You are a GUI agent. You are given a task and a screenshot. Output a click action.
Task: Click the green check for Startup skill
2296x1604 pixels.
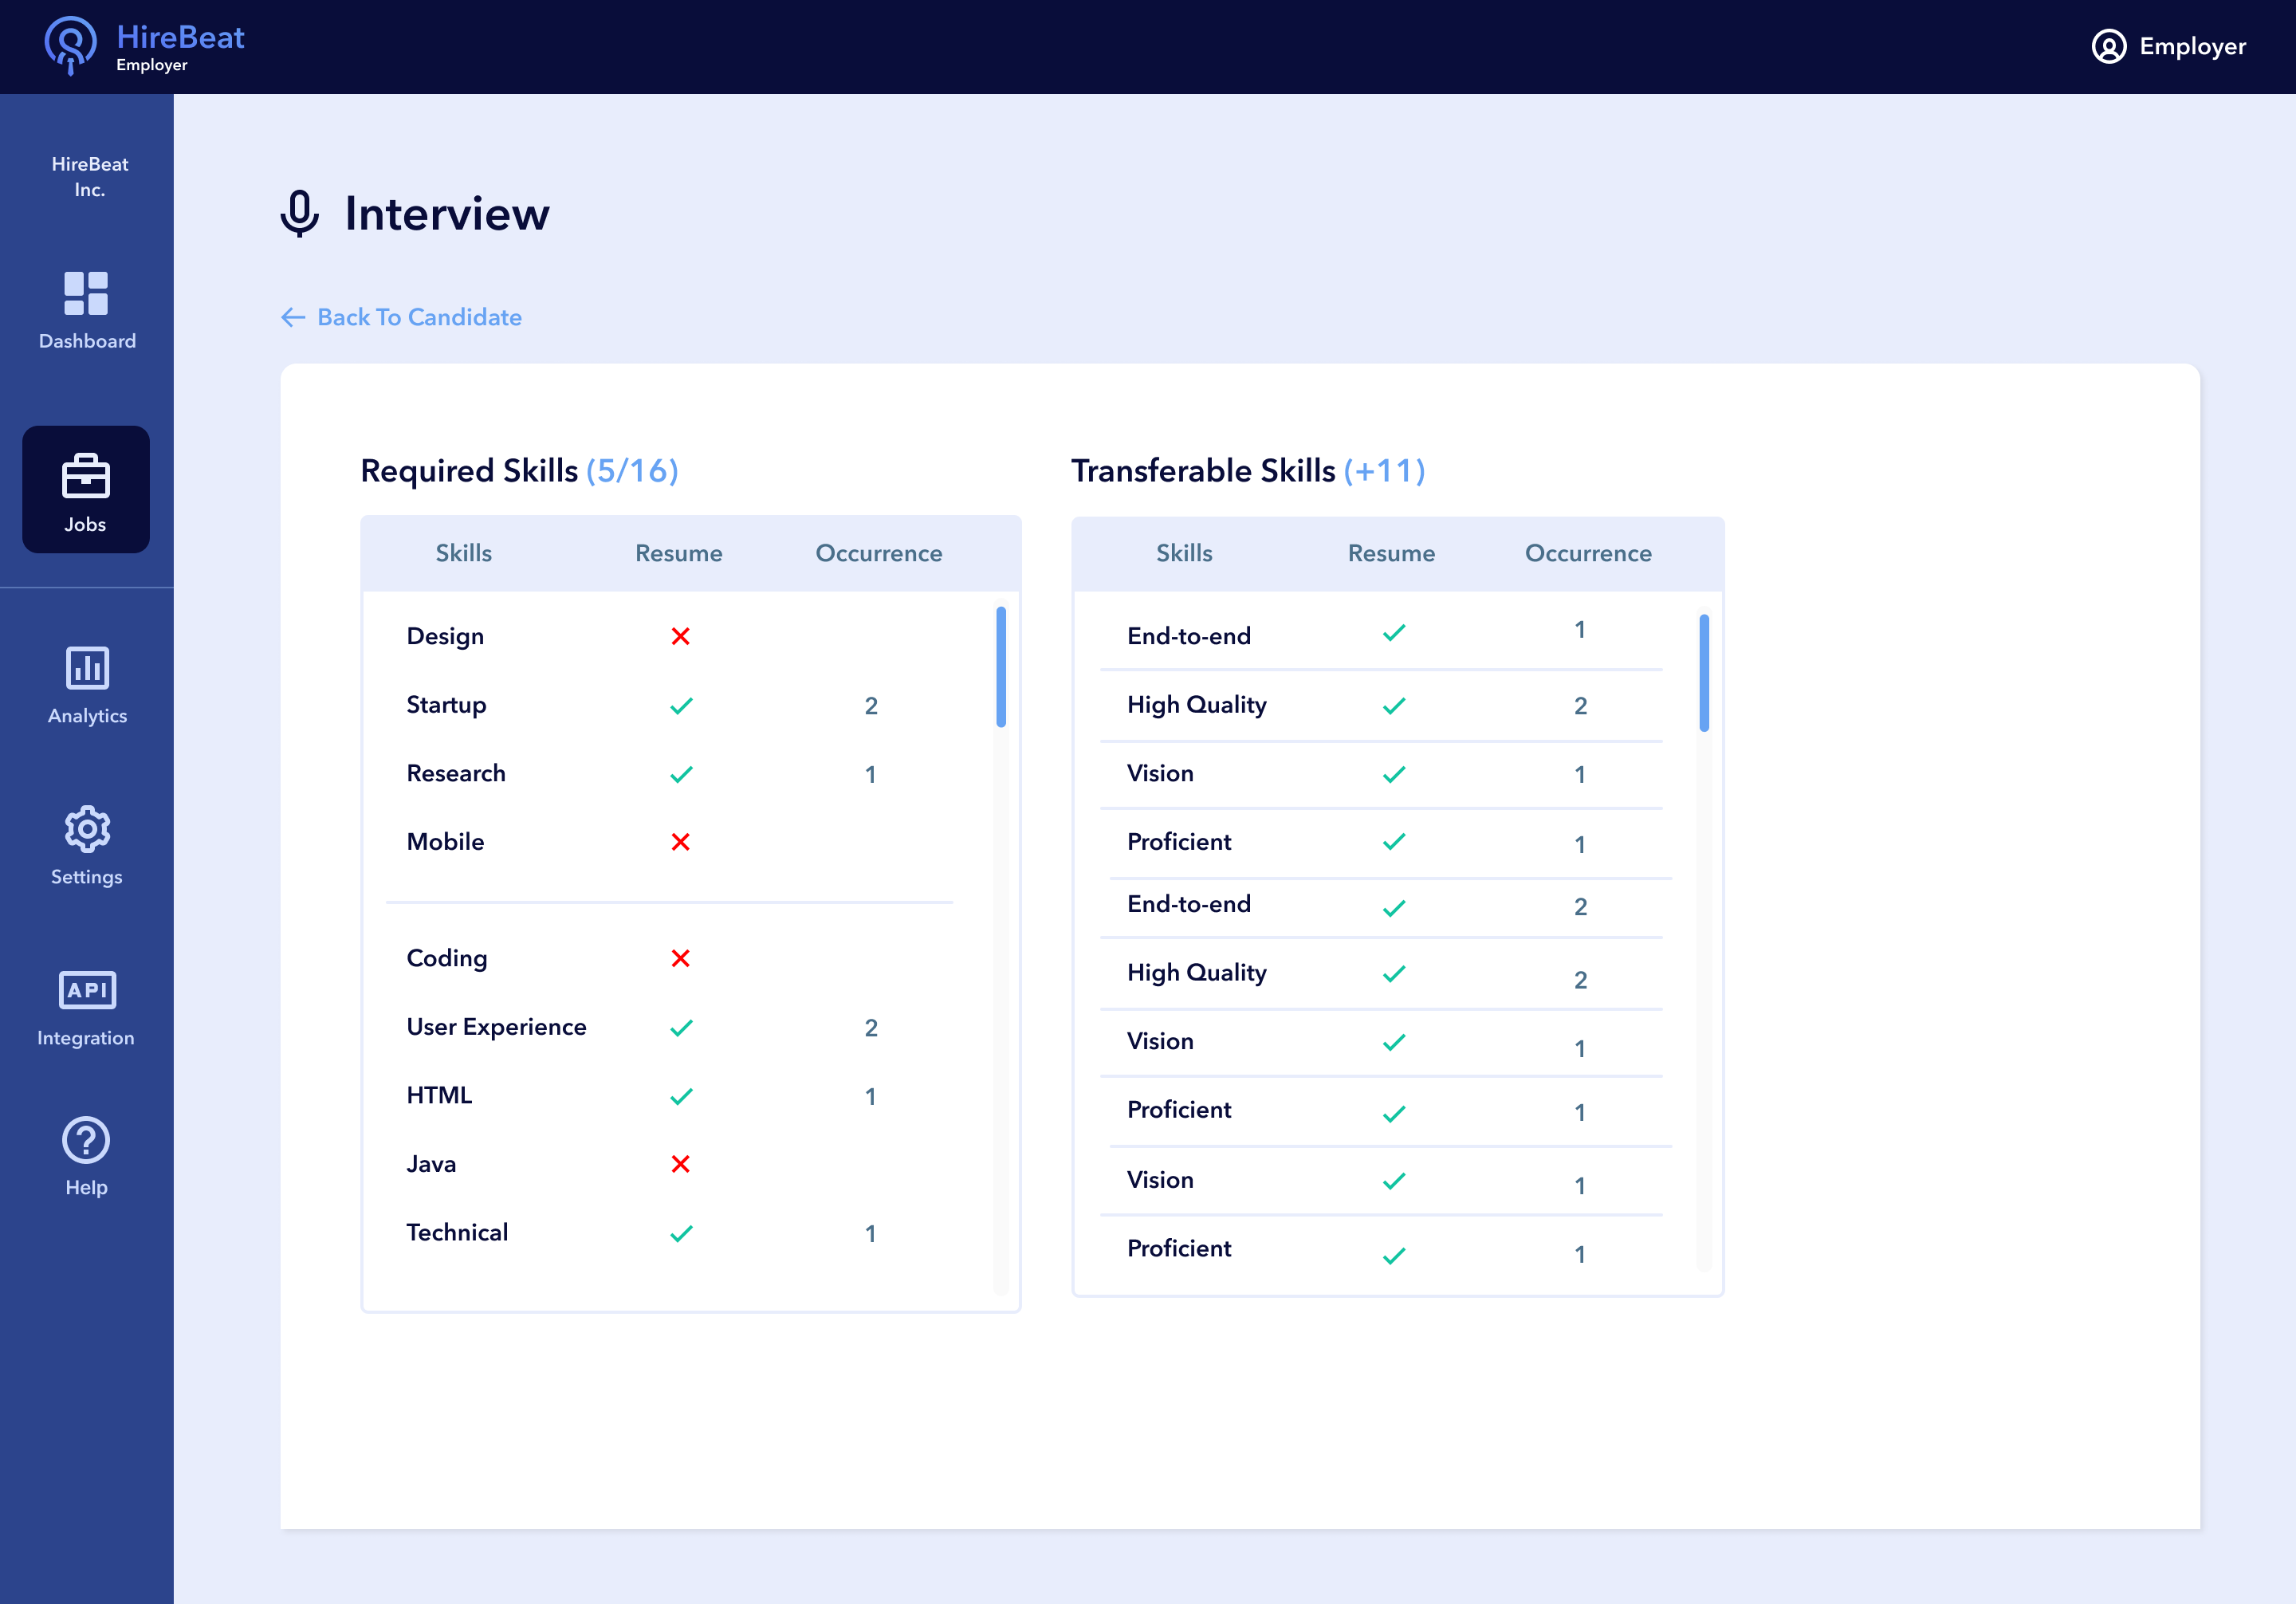pos(681,706)
